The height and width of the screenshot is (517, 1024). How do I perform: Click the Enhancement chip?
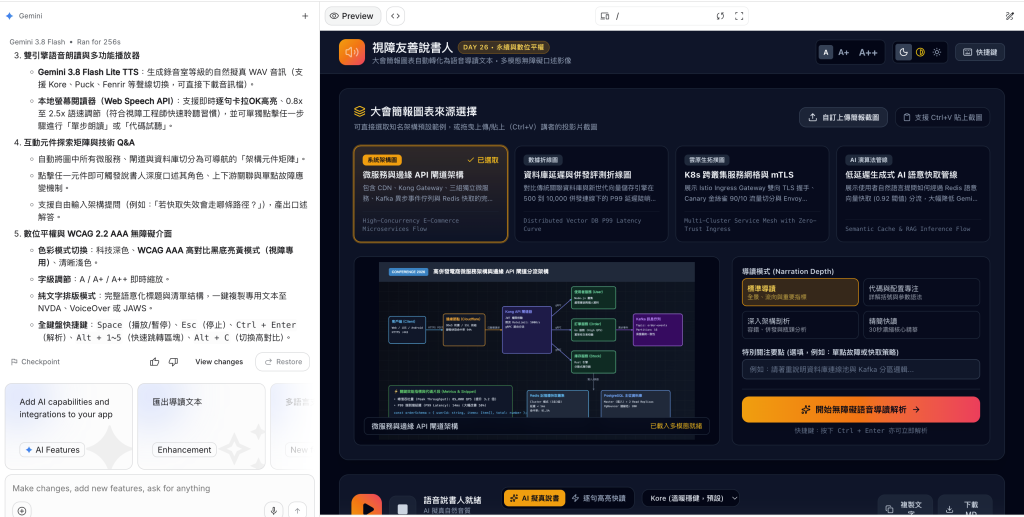[184, 450]
